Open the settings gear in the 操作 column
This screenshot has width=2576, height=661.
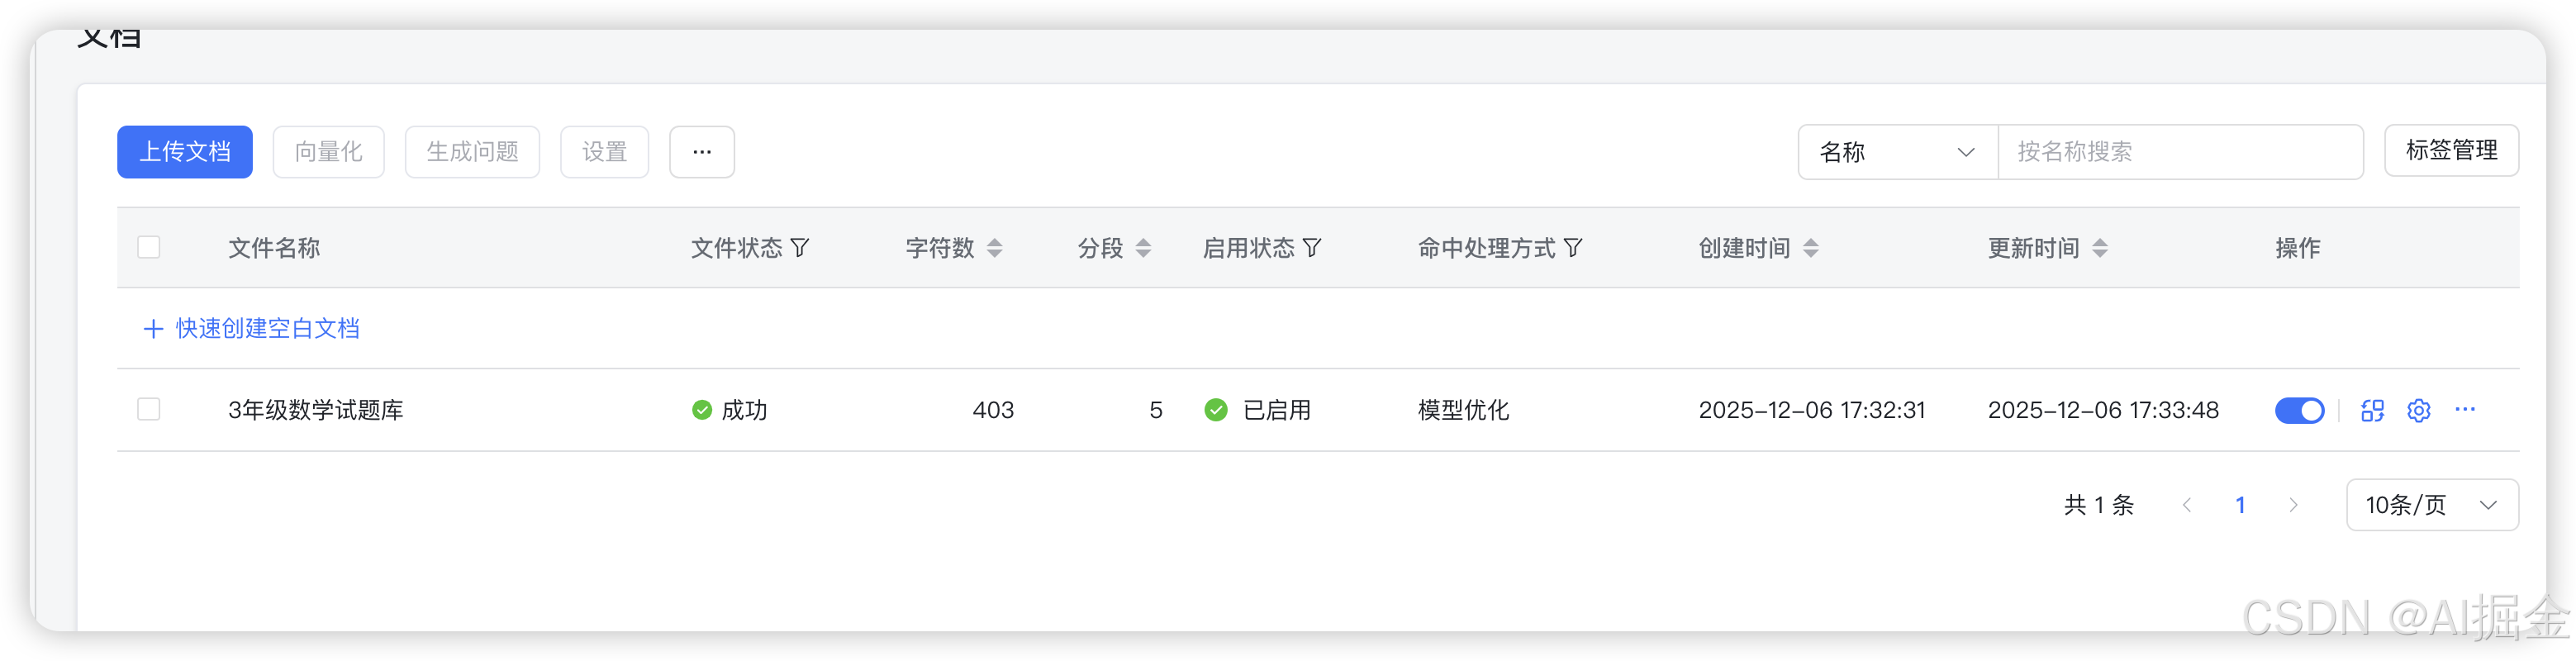pyautogui.click(x=2418, y=410)
